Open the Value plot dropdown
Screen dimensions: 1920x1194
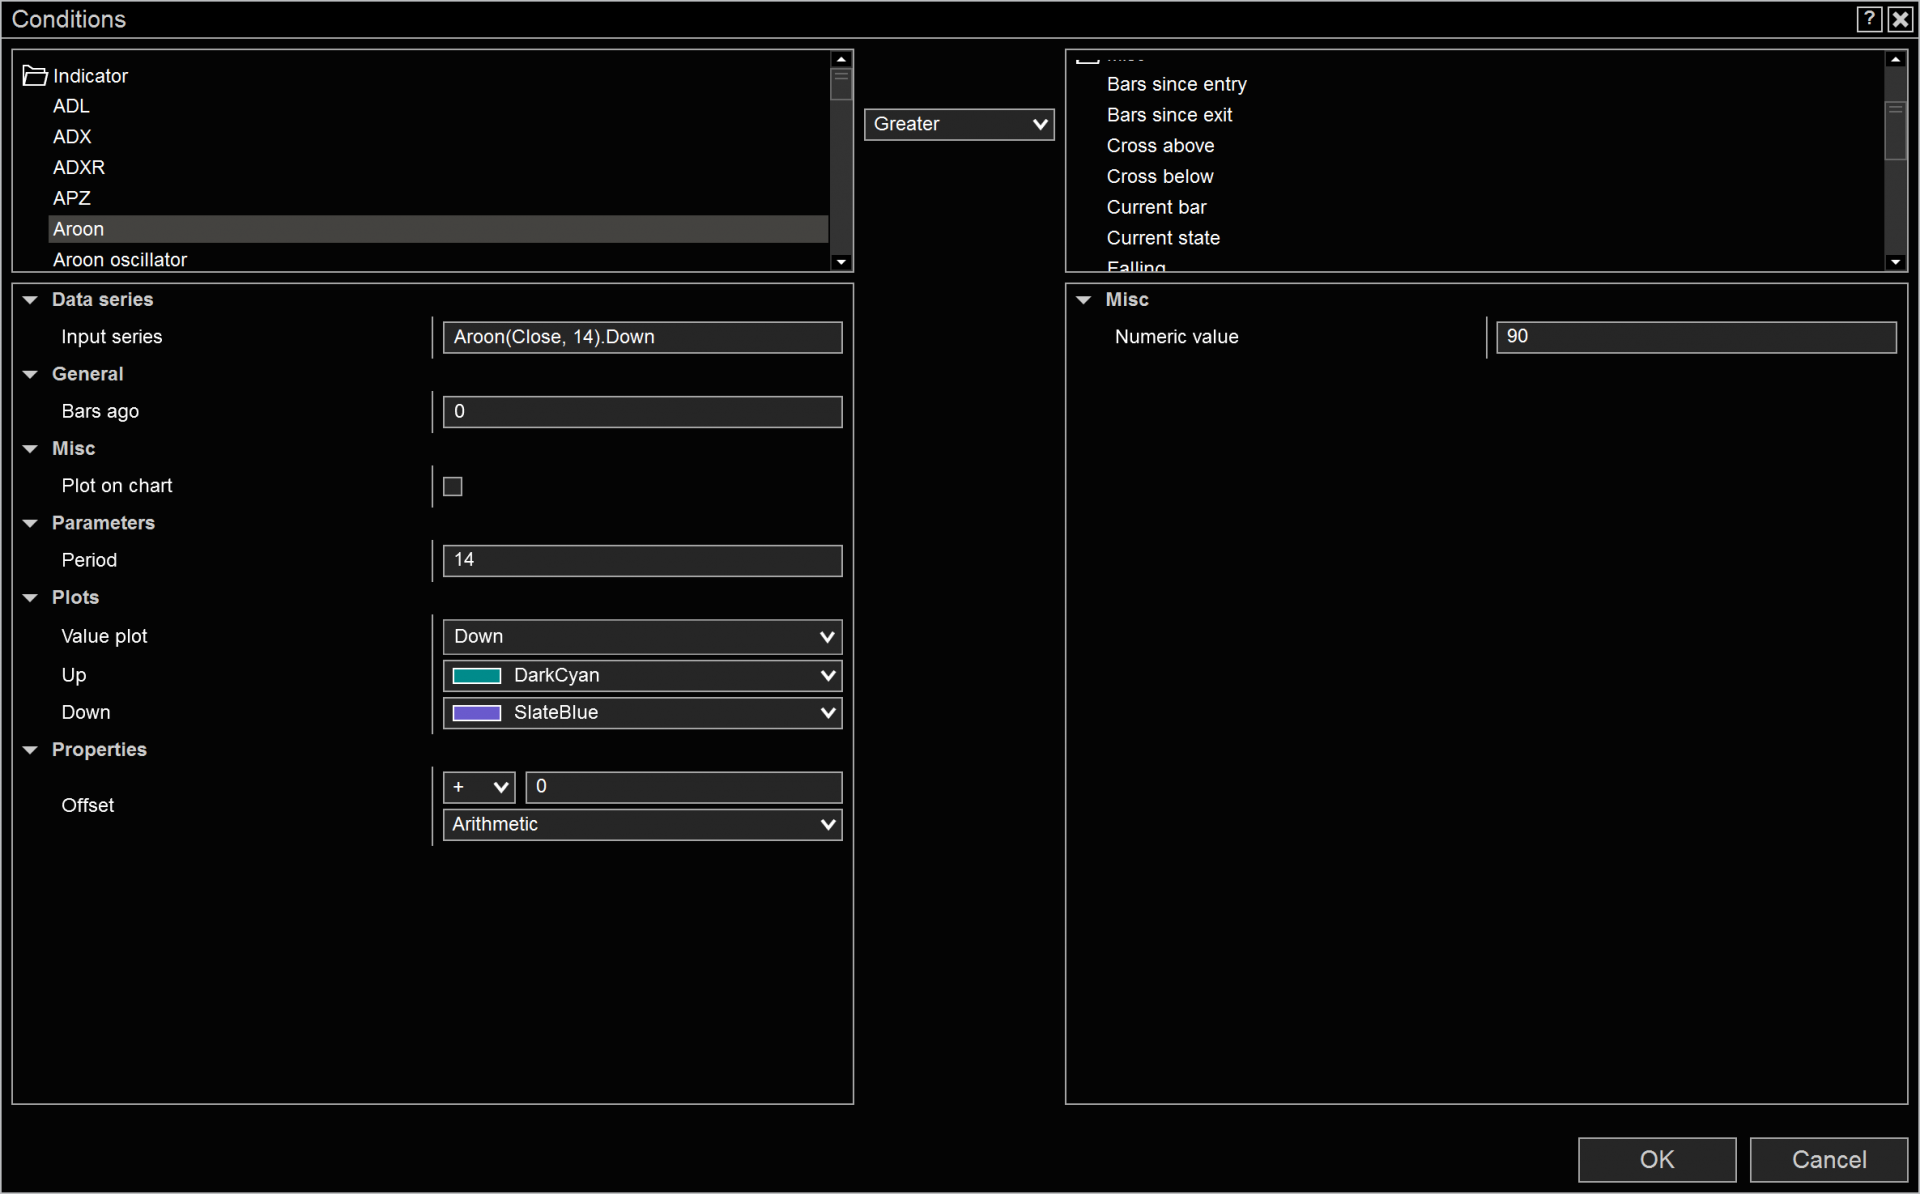tap(642, 637)
